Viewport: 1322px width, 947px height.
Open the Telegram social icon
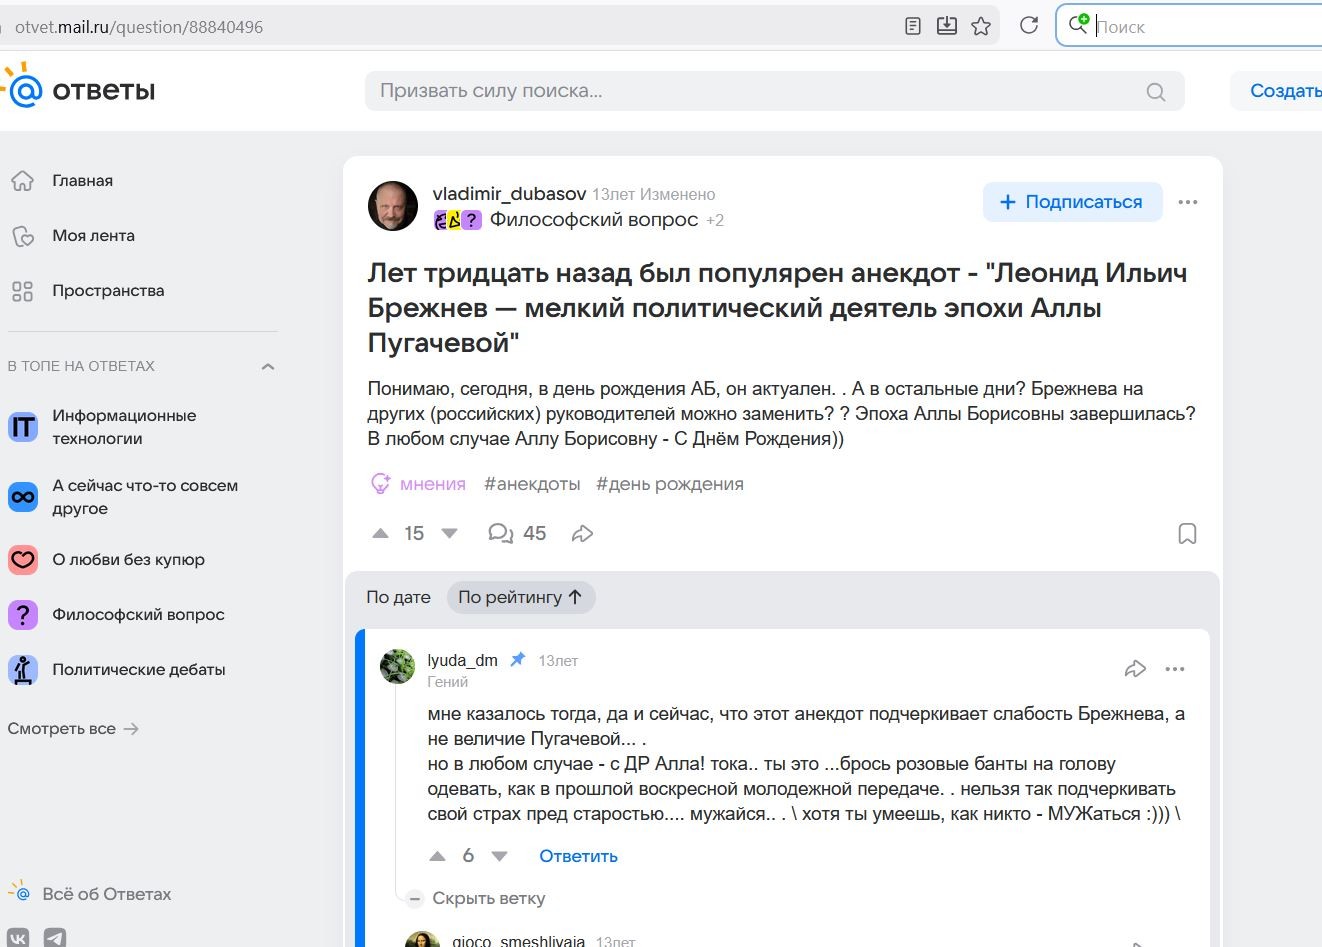(x=55, y=938)
